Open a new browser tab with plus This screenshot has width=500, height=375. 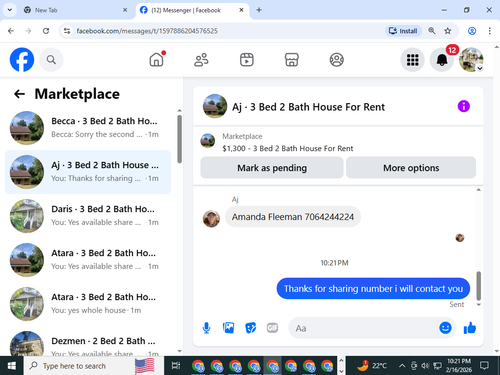pyautogui.click(x=259, y=10)
